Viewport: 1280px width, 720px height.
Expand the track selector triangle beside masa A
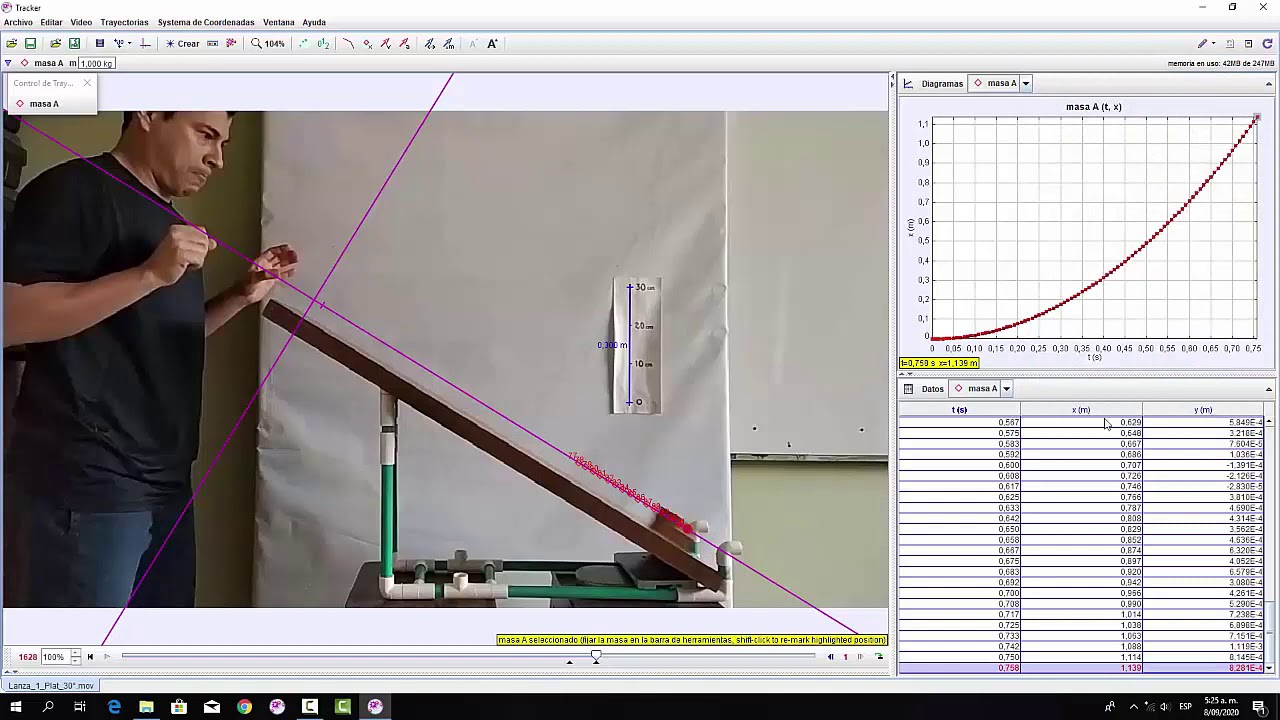[8, 63]
